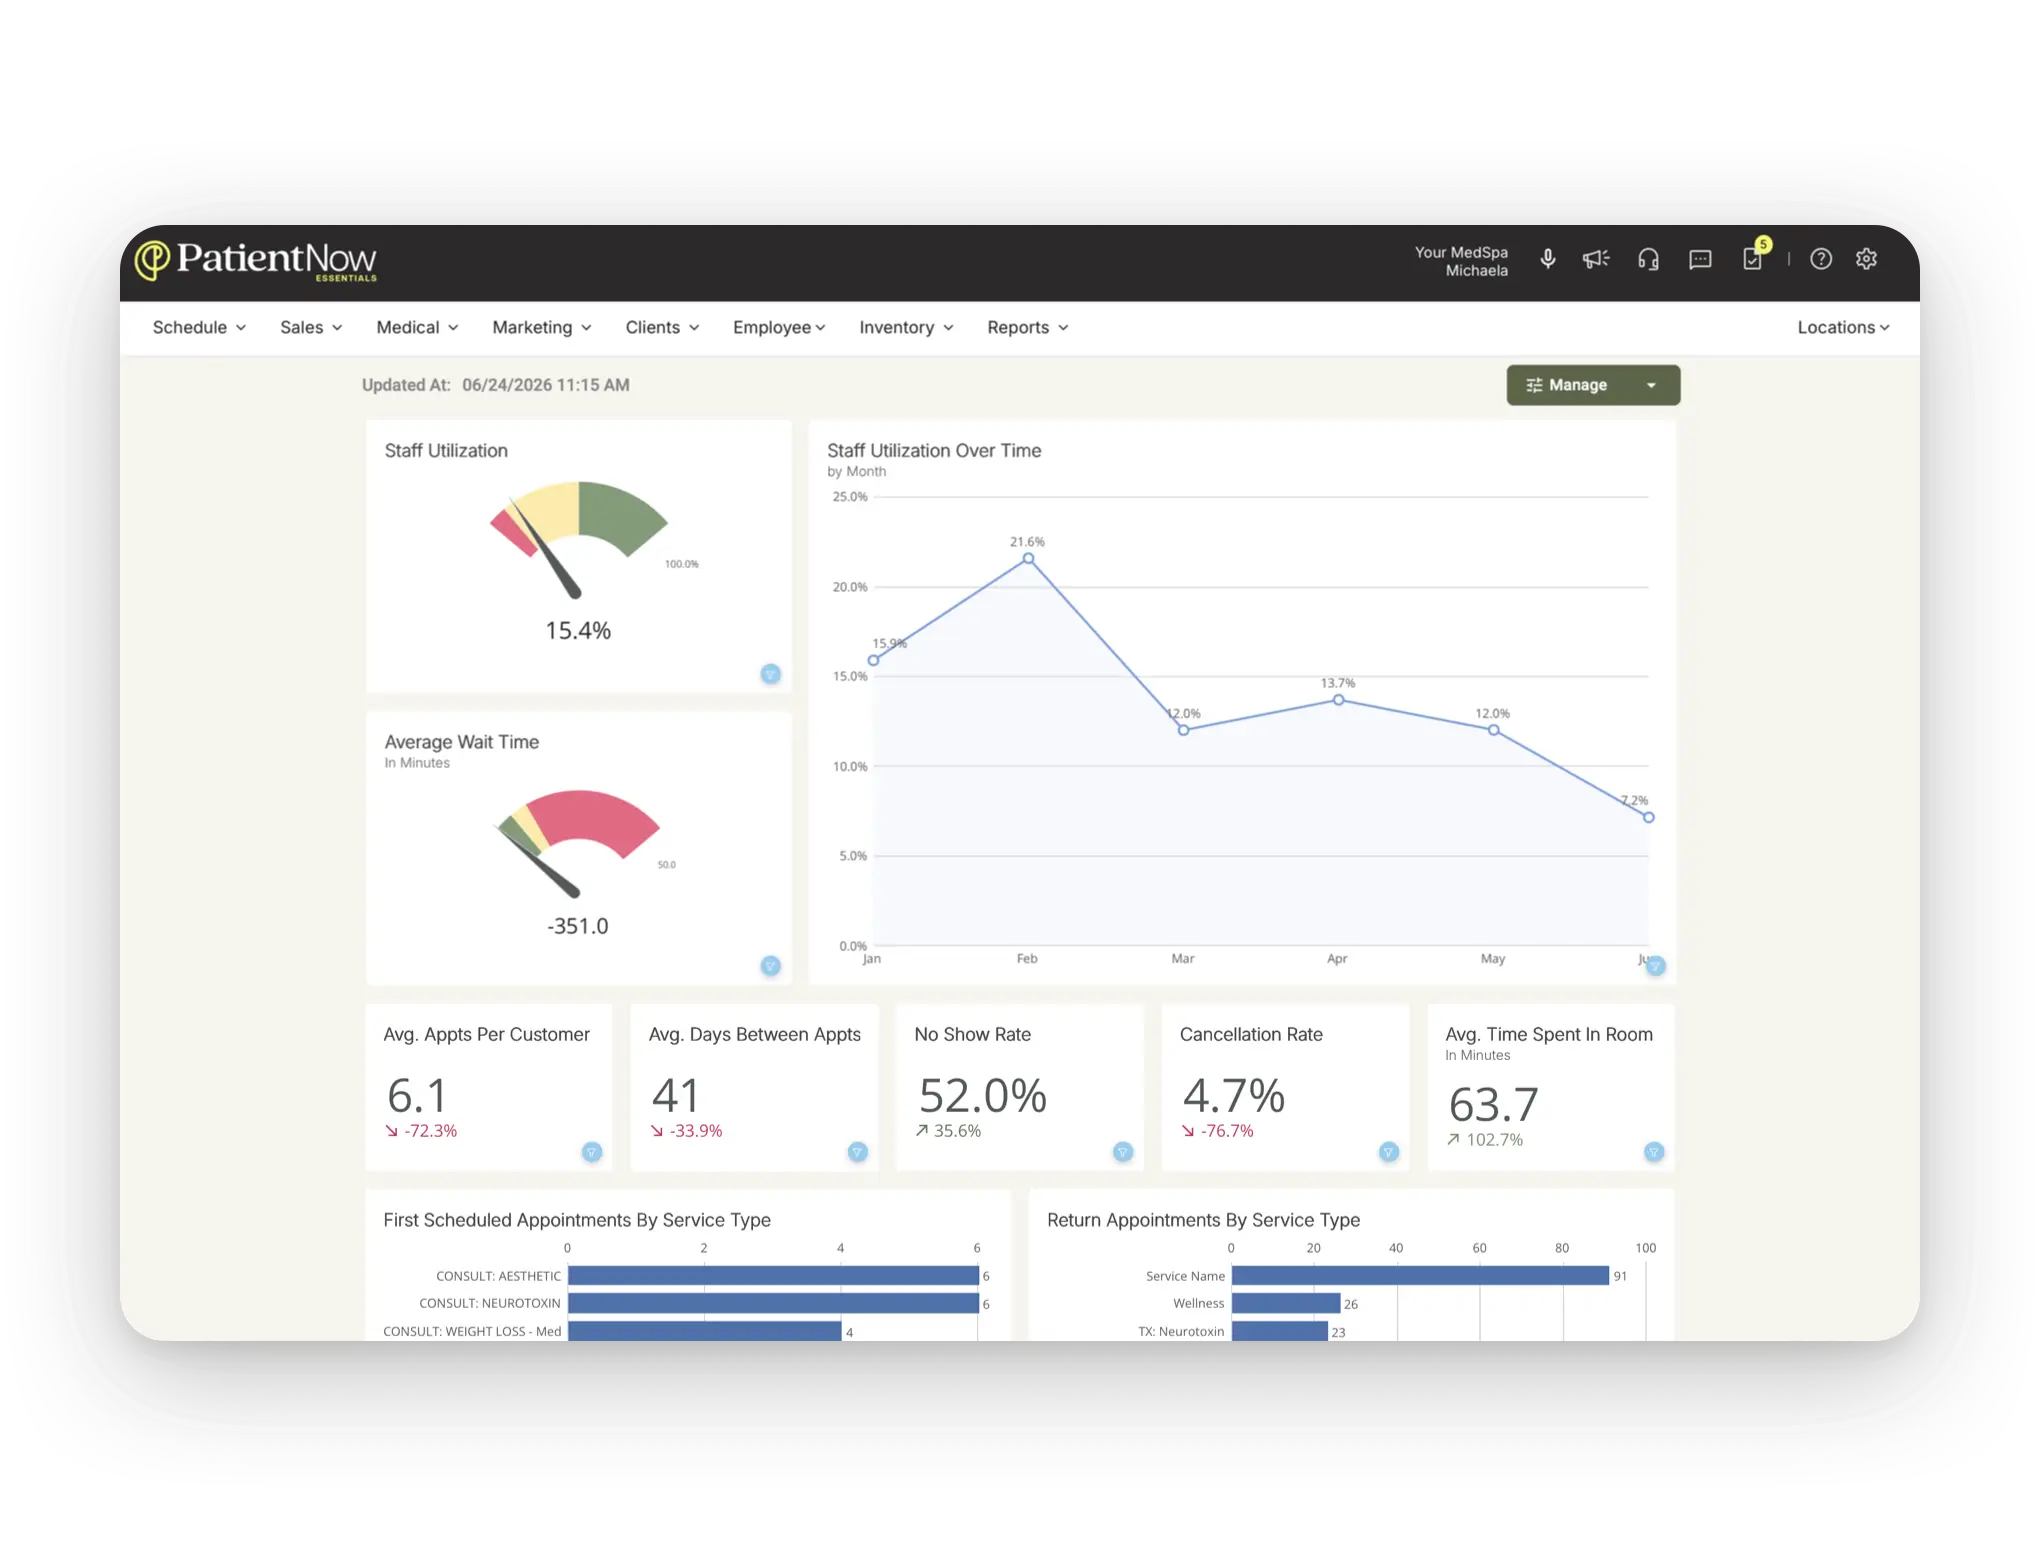
Task: Click the 4.7% Cancellation Rate value
Action: pyautogui.click(x=1234, y=1096)
